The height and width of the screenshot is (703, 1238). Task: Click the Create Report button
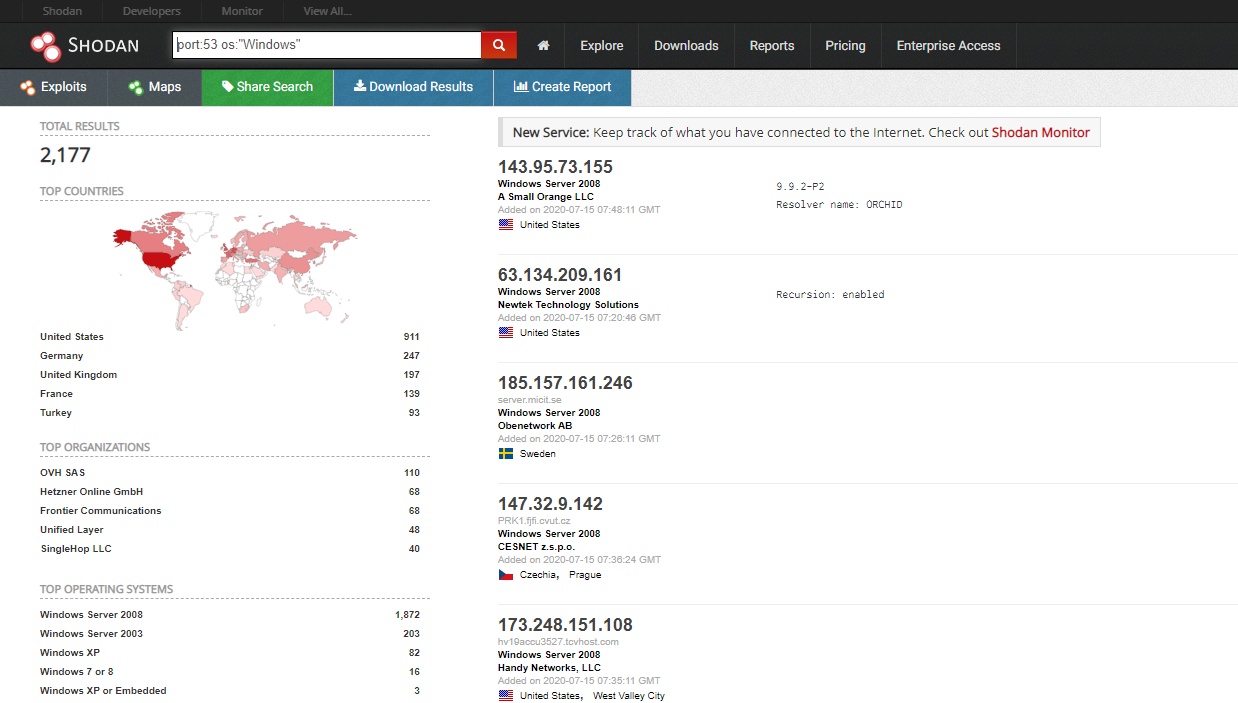562,87
